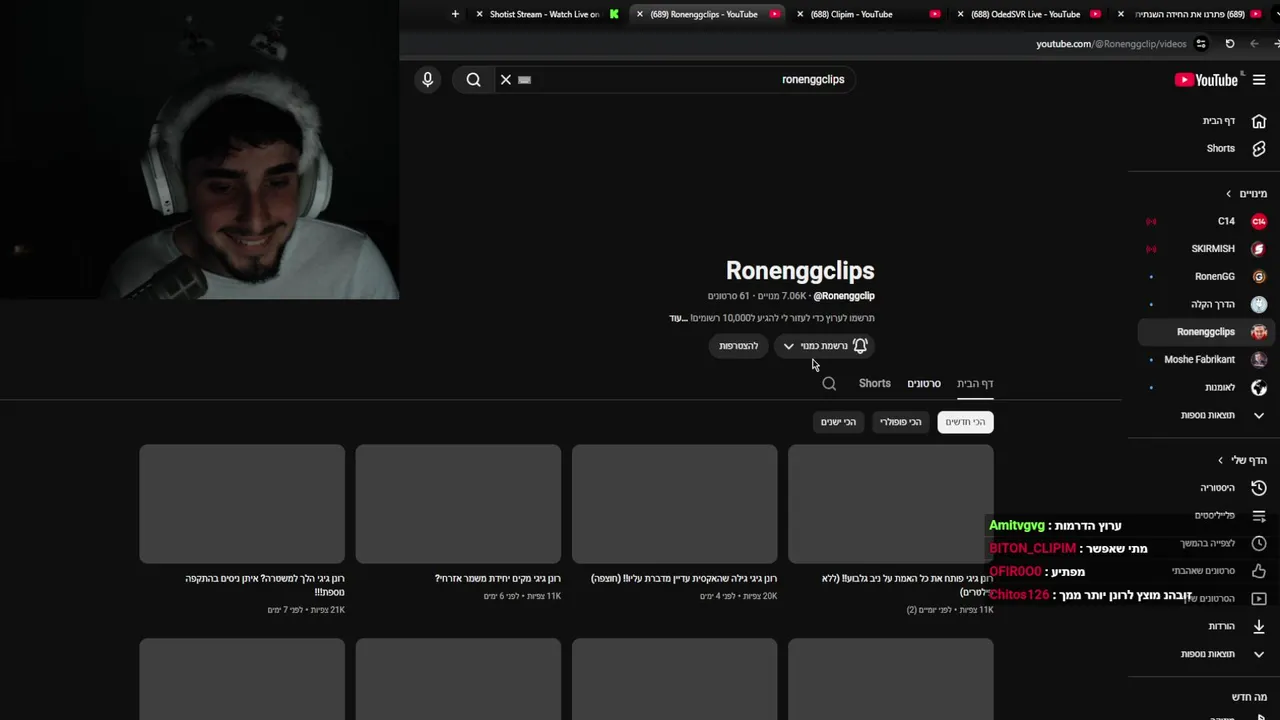Screen dimensions: 1280x720
Task: Switch to the channel's Shorts tab
Action: [x=874, y=384]
